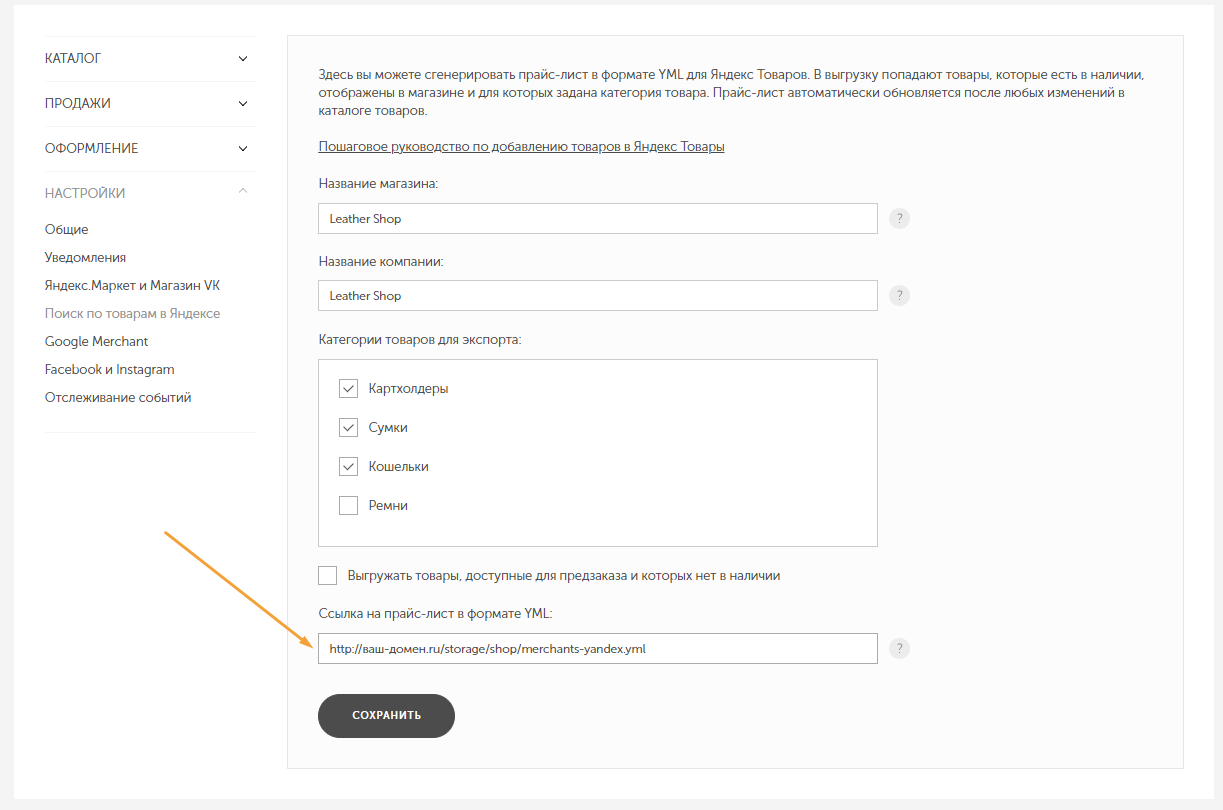
Task: Click the 'Ссылка на прайс-лист в формате YML:' label
Action: click(x=435, y=613)
